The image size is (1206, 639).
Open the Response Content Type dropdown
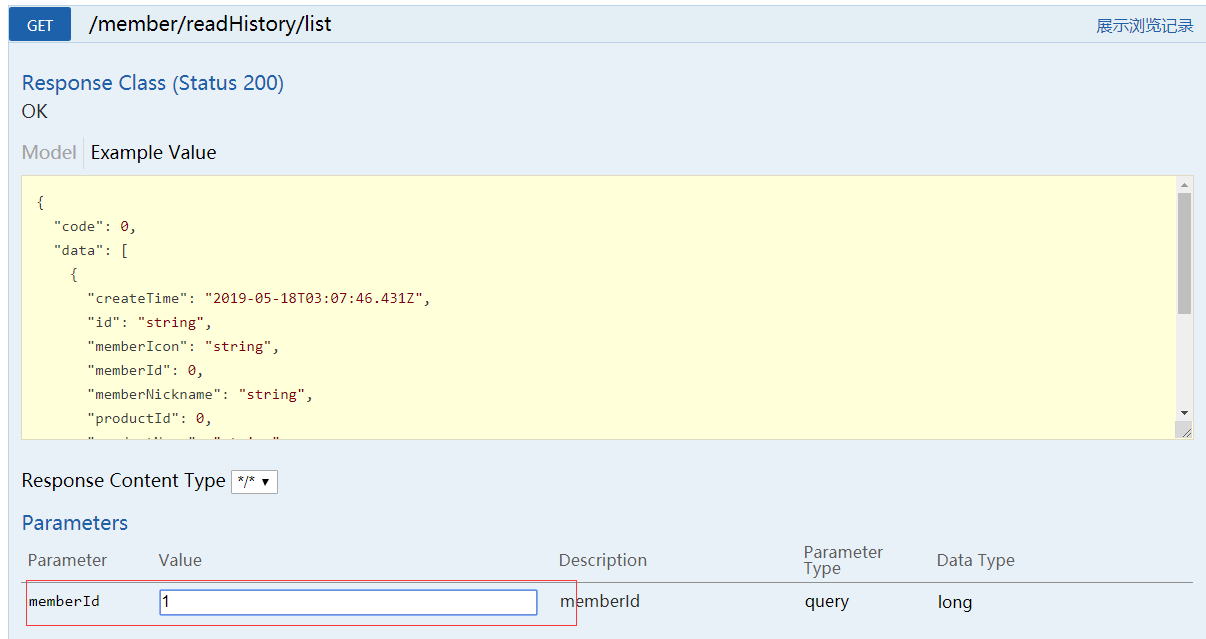point(254,482)
